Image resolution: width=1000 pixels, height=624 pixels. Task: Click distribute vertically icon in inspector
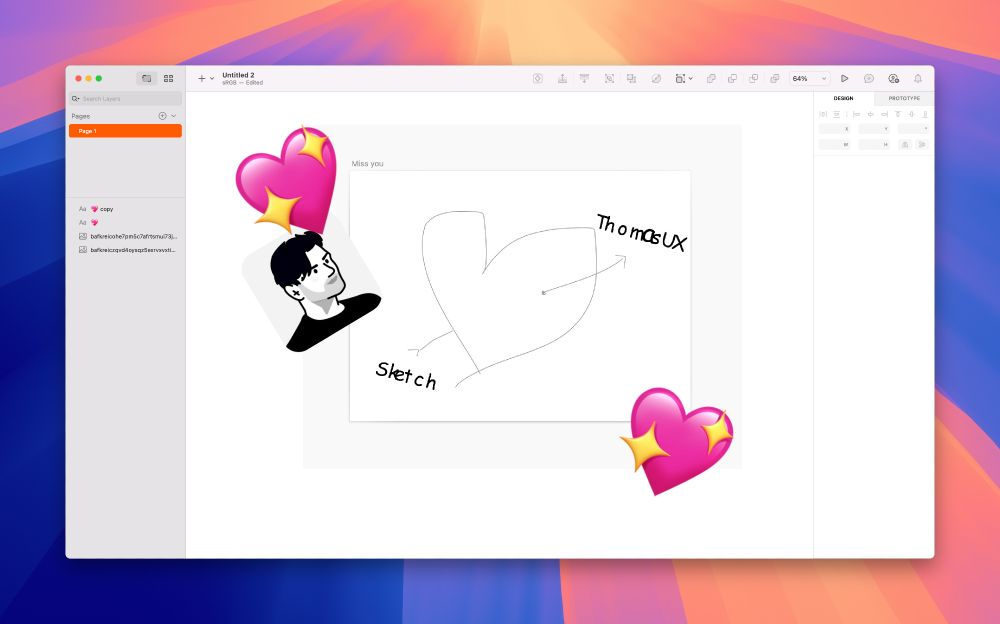point(836,114)
